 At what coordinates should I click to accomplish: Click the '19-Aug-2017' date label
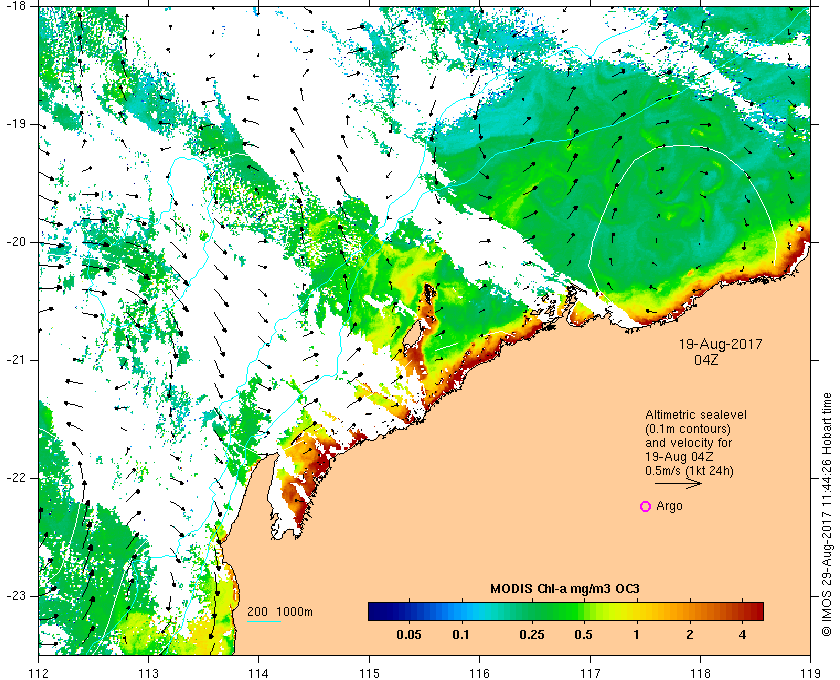coord(721,344)
